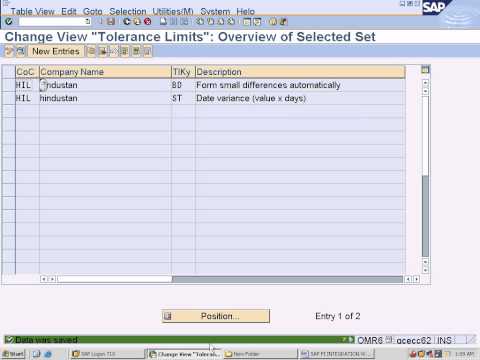This screenshot has width=480, height=360.
Task: Click the INS insert mode indicator
Action: pyautogui.click(x=444, y=340)
